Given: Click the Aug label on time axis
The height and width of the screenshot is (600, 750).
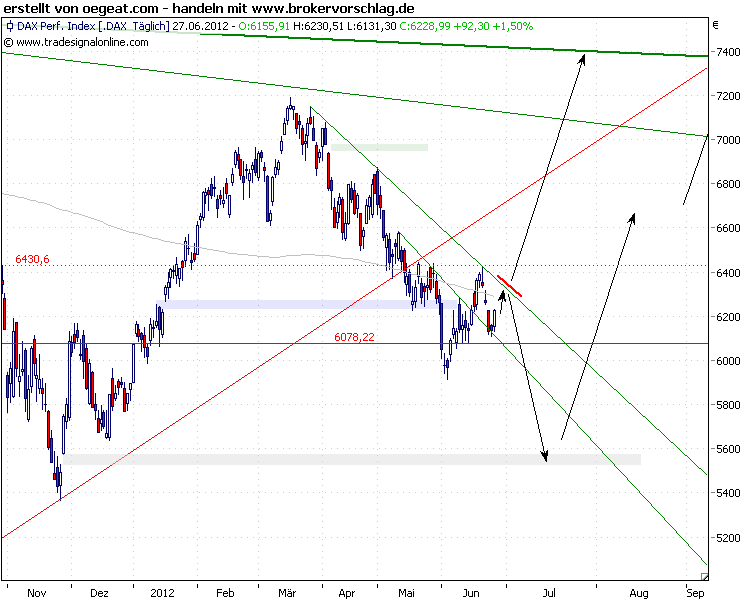Looking at the screenshot, I should [x=639, y=593].
